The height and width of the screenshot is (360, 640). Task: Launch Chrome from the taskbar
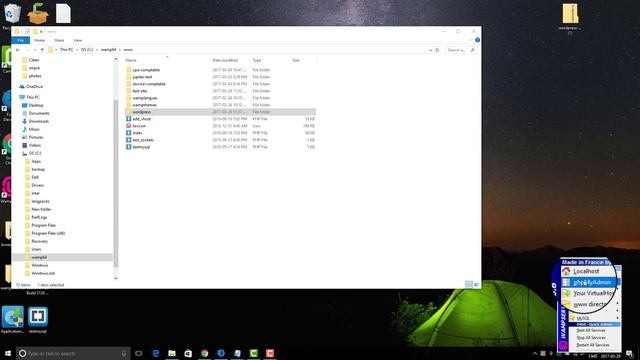[204, 353]
